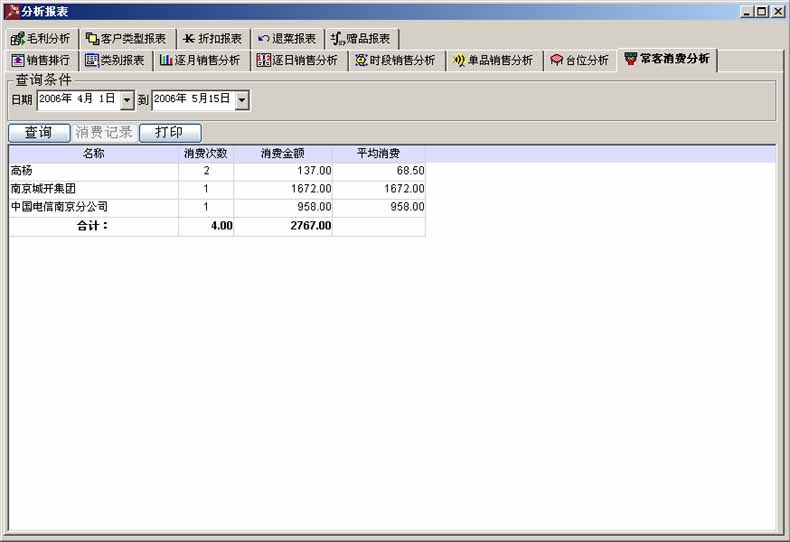
Task: Click the start date field 2006年4月1日
Action: tap(77, 100)
